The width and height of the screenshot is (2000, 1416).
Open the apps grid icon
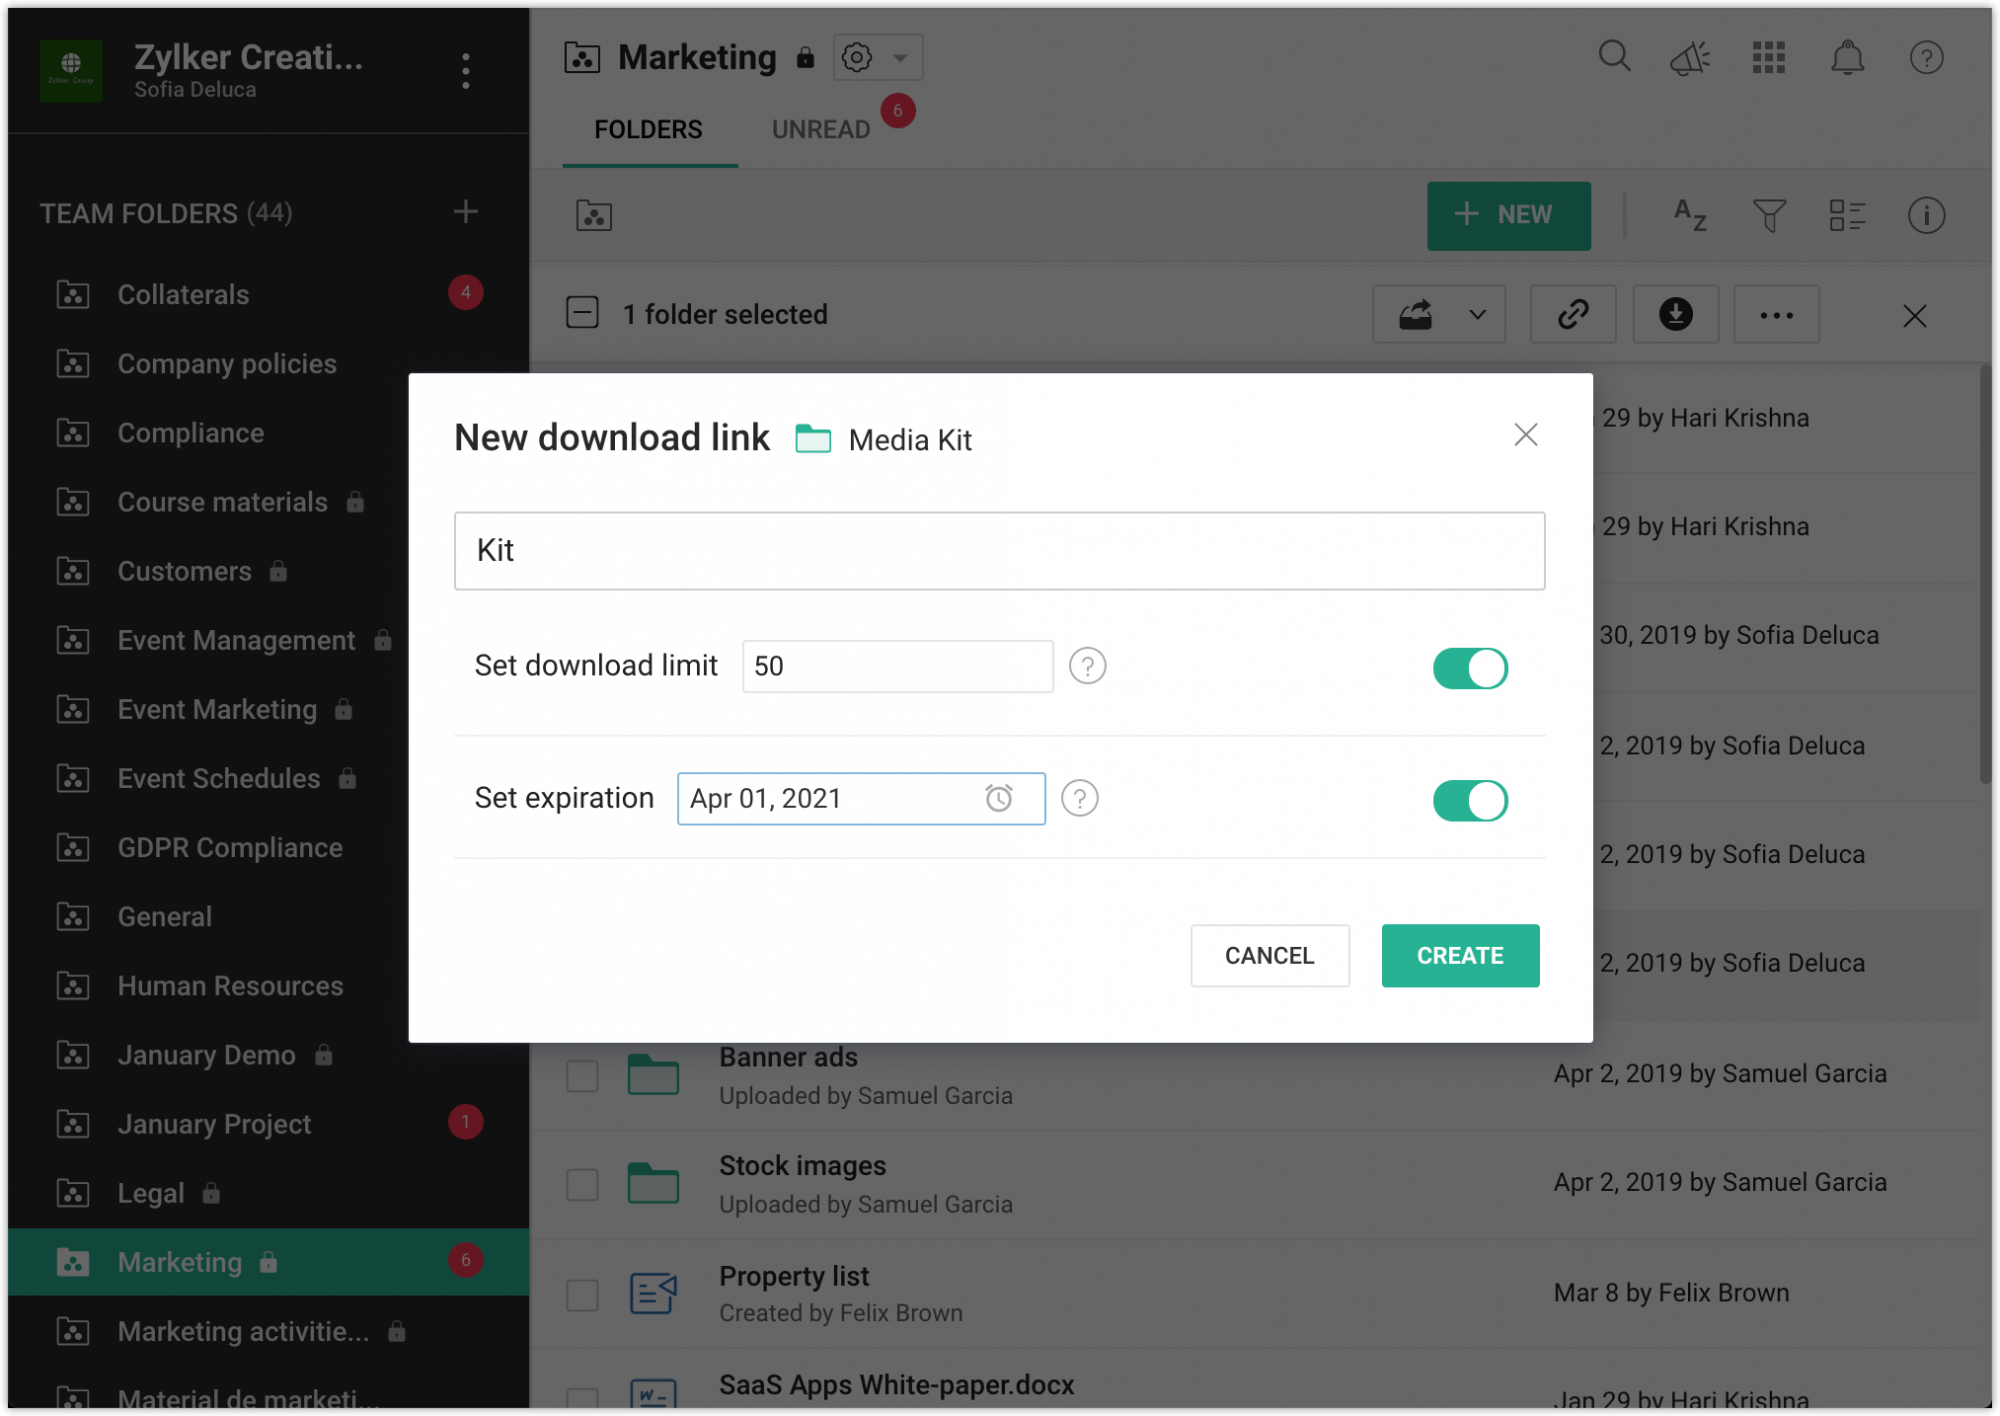1769,58
